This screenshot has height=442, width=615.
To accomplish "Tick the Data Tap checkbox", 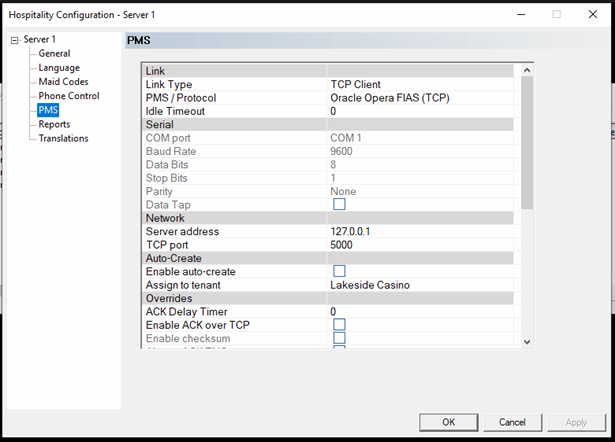I will click(339, 204).
